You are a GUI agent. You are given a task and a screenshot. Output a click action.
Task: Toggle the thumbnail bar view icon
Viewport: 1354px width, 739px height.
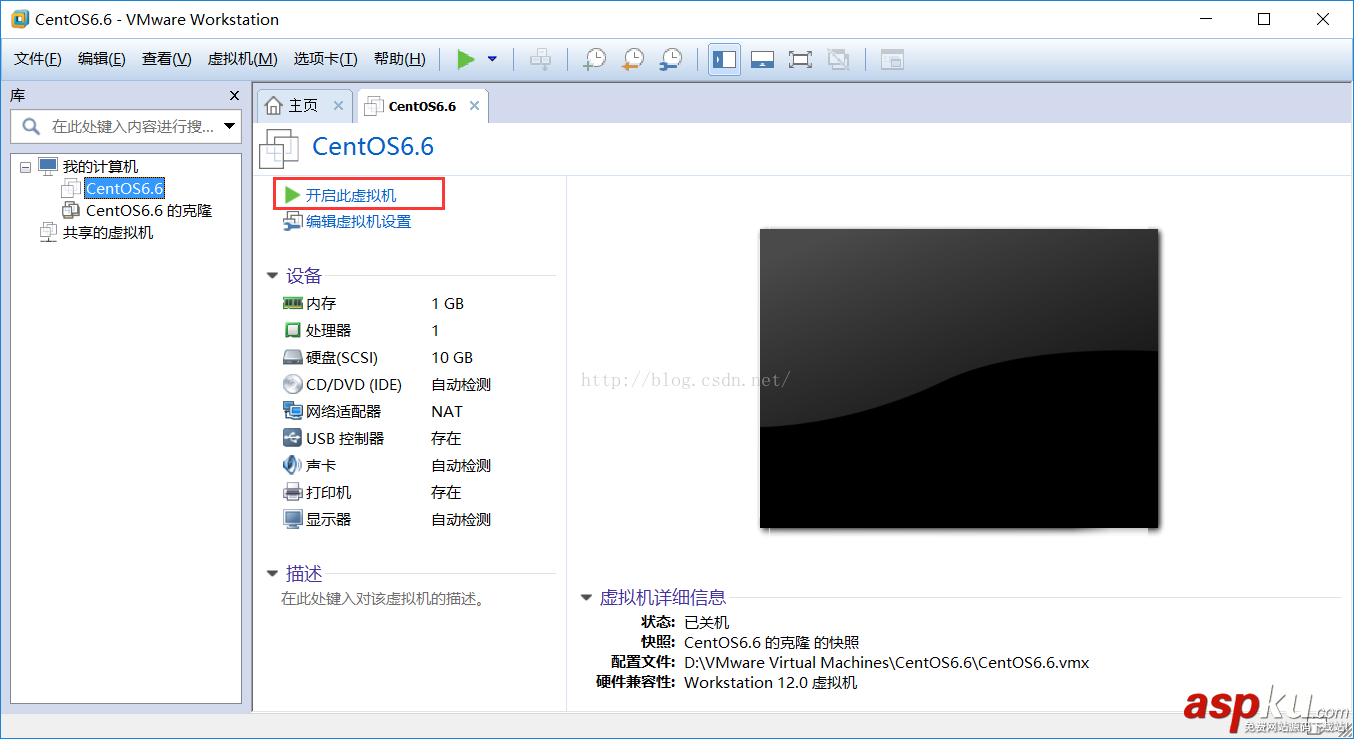[762, 60]
